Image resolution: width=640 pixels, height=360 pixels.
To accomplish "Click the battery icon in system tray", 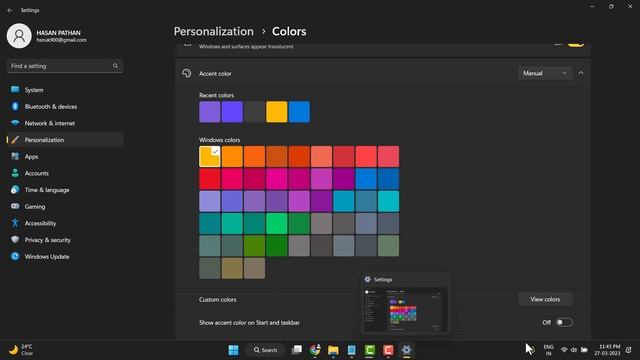I will point(584,350).
